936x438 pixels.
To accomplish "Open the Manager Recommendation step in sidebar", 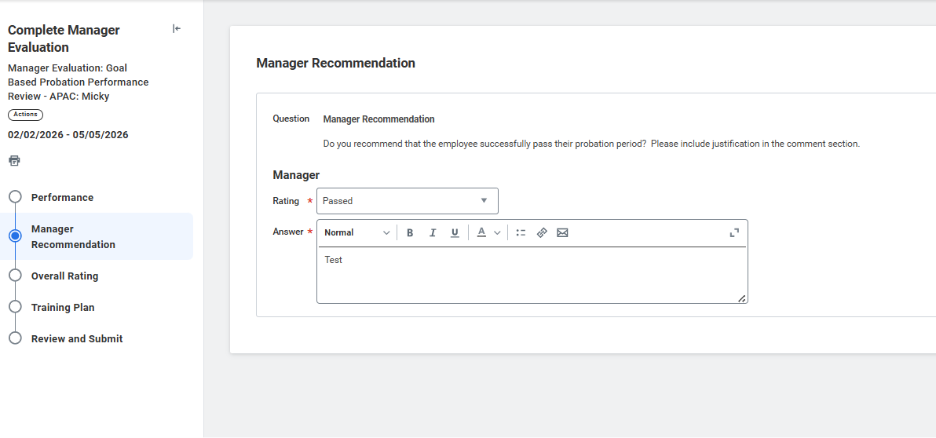I will 72,236.
